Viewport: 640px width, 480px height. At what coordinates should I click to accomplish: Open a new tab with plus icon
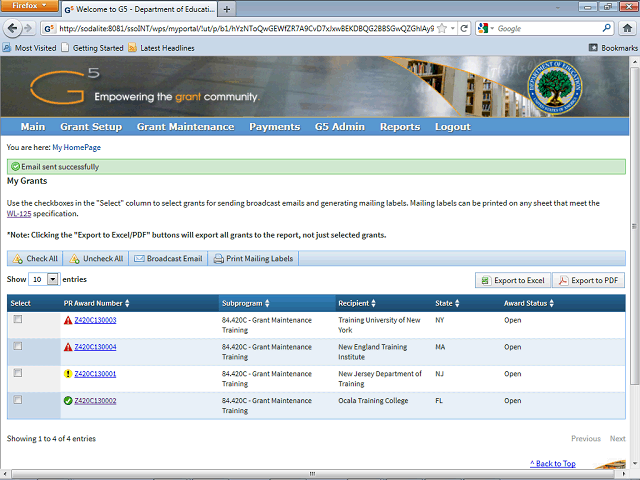click(x=227, y=9)
